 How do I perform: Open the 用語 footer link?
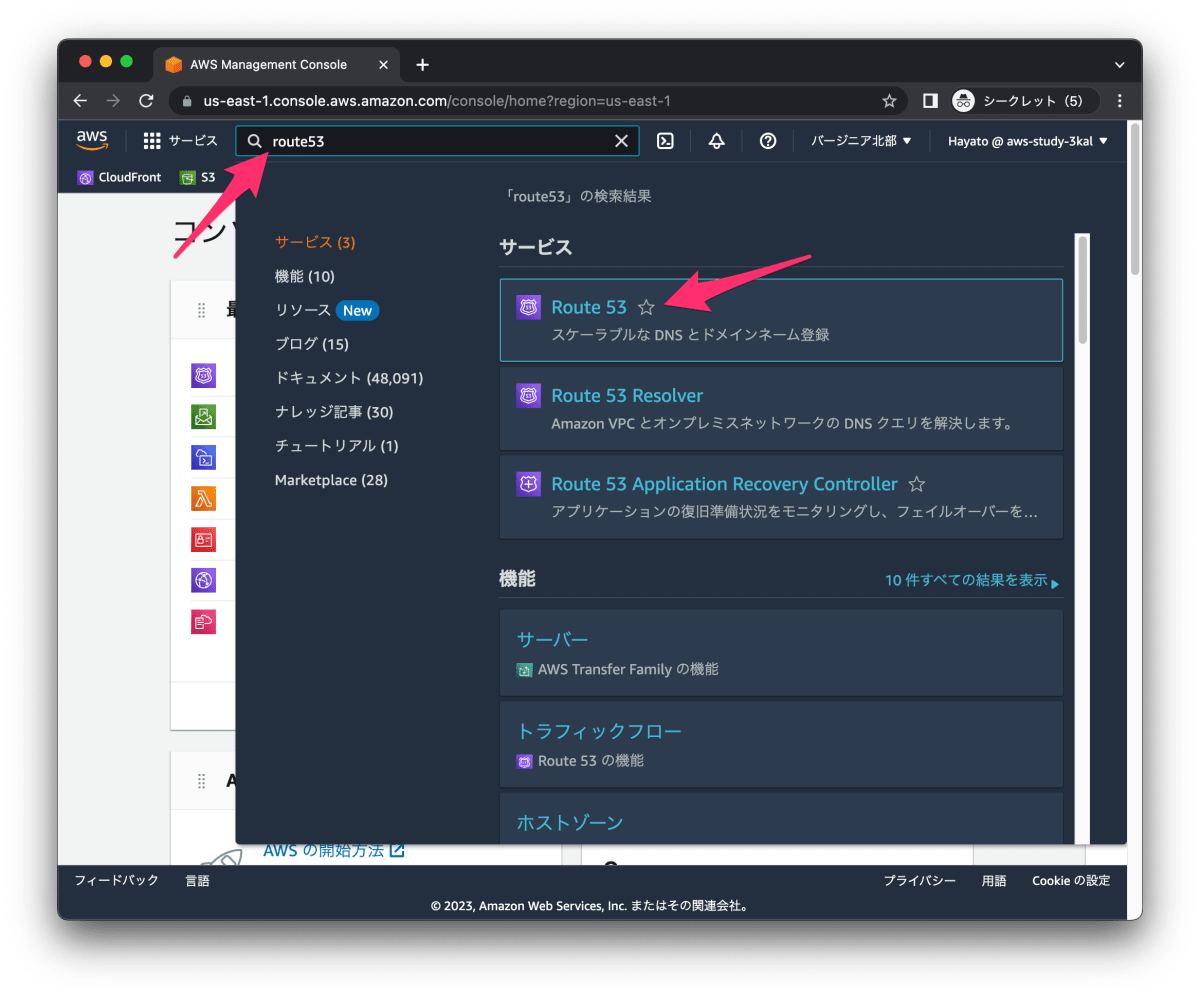click(994, 881)
